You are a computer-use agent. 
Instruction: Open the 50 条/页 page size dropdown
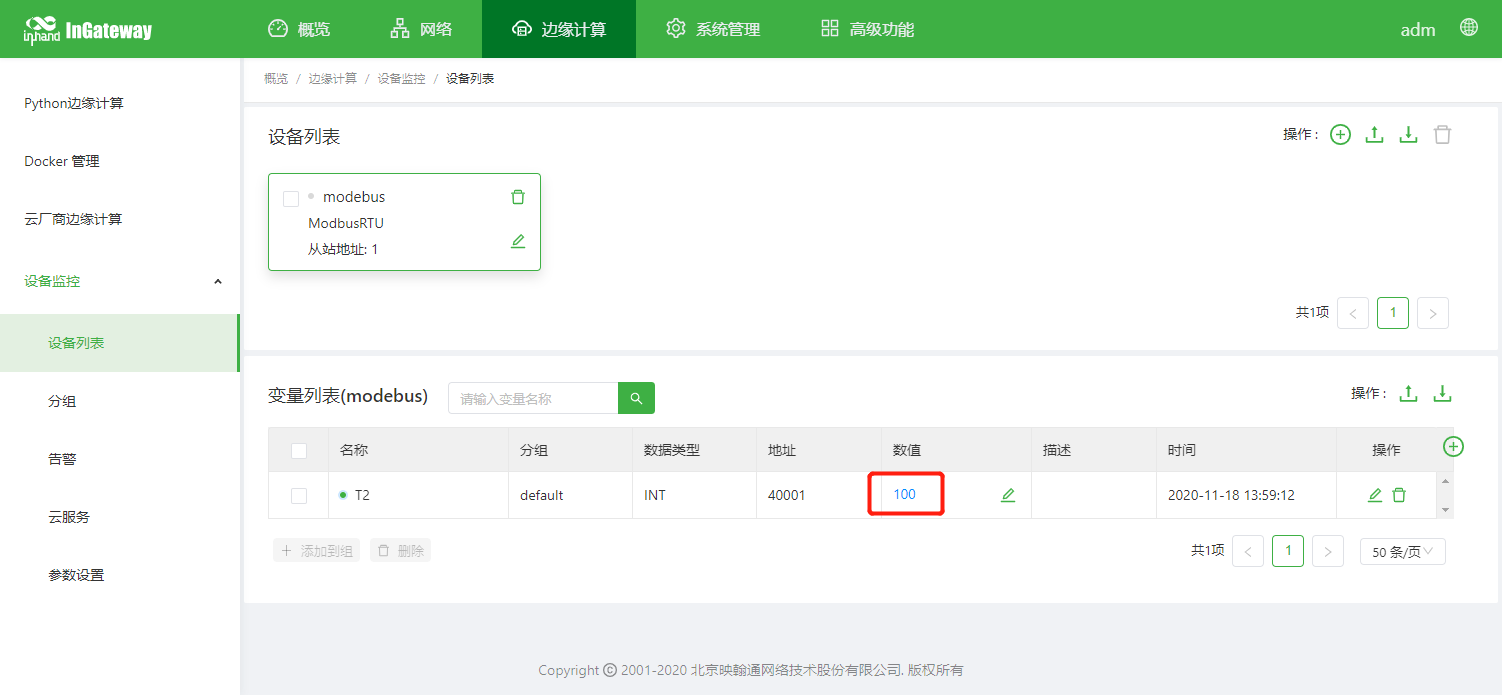1402,551
